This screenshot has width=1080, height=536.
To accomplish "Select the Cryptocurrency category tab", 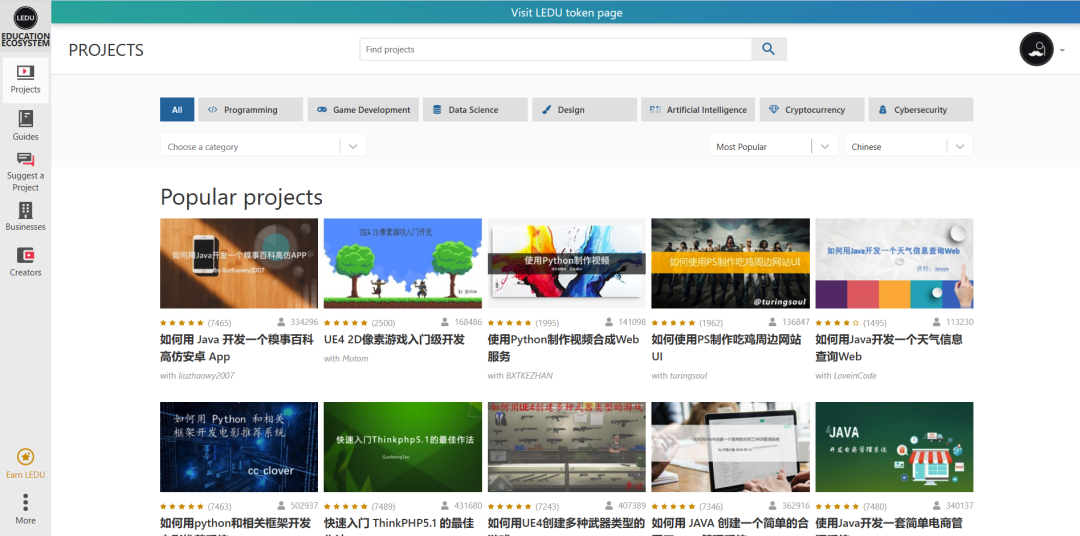I will 812,110.
